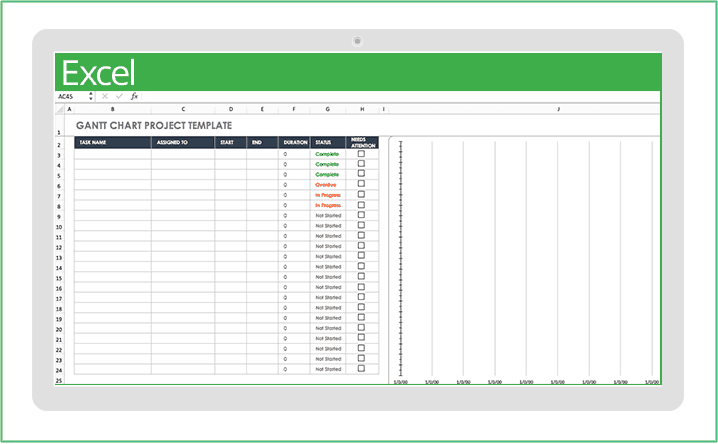Select the column B header
This screenshot has width=718, height=444.
point(112,108)
